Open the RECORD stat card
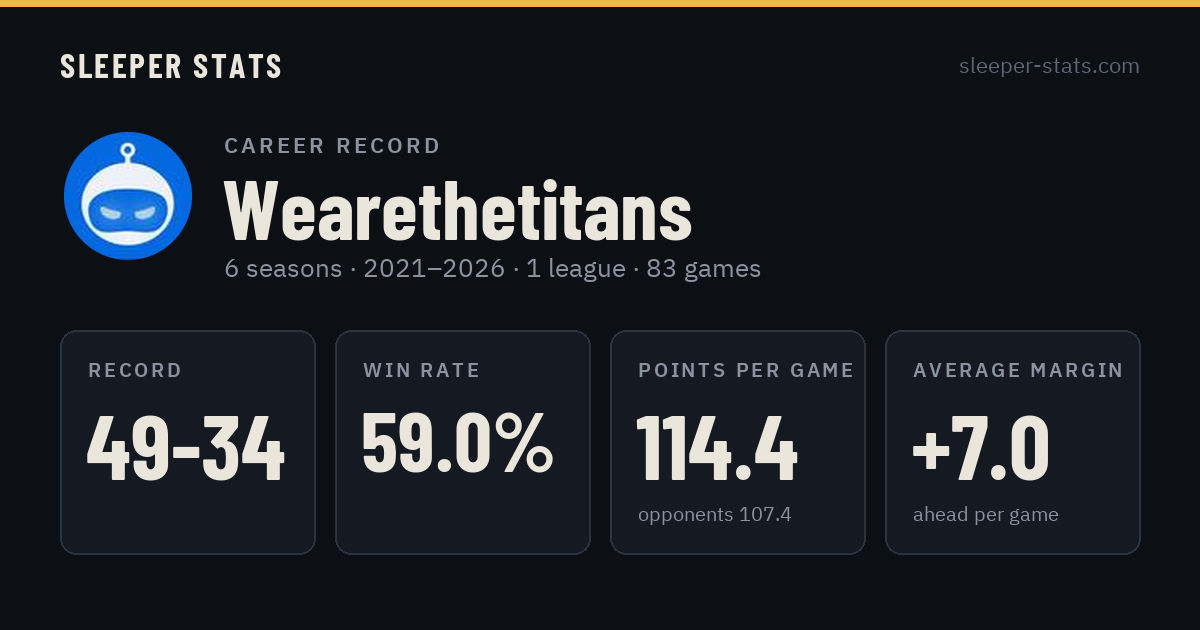The image size is (1200, 630). coord(188,442)
